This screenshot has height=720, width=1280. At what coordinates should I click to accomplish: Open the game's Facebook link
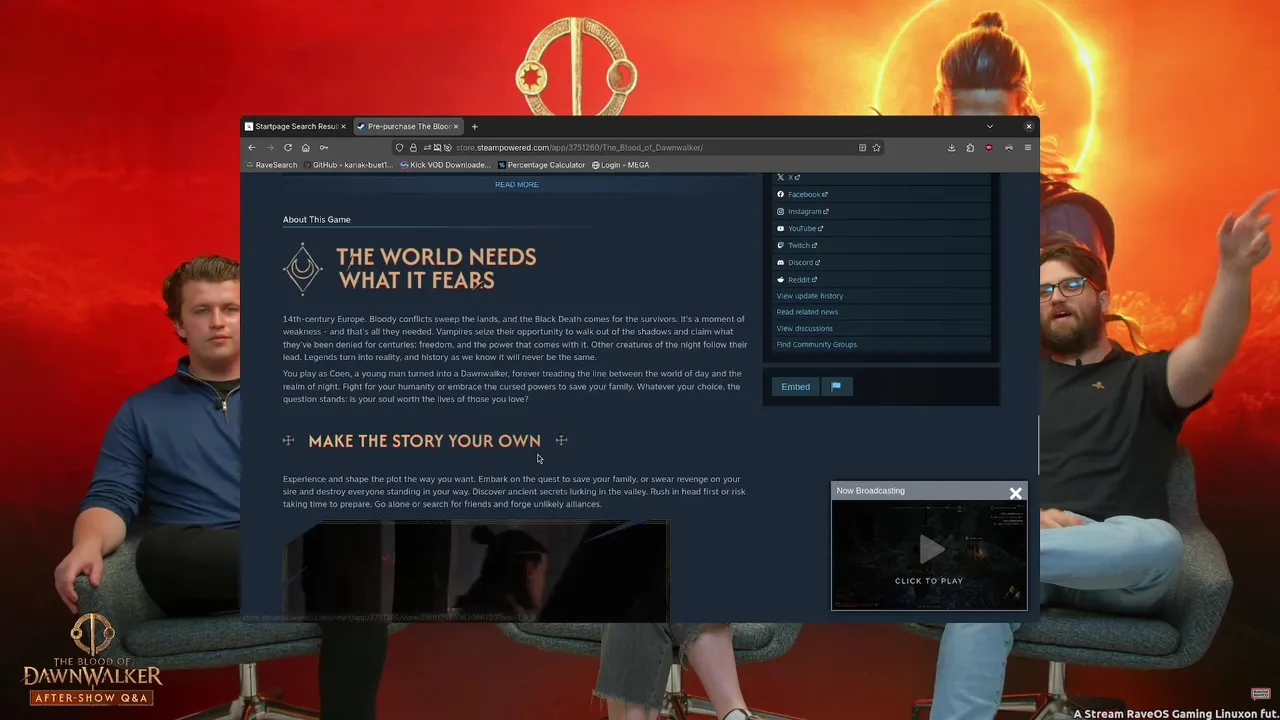[x=802, y=195]
